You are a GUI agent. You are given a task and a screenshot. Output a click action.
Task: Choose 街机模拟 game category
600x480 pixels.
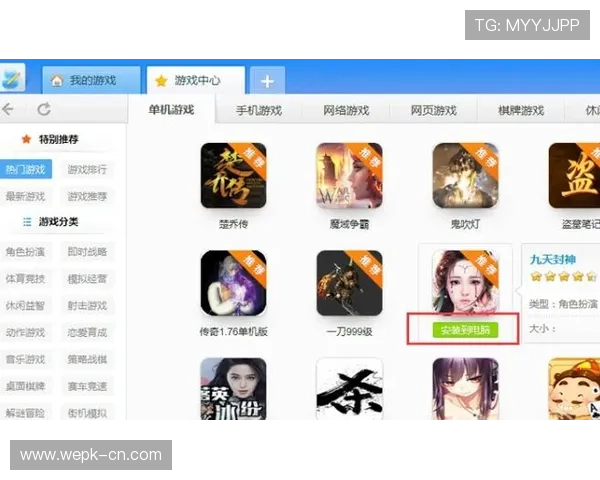tap(87, 413)
